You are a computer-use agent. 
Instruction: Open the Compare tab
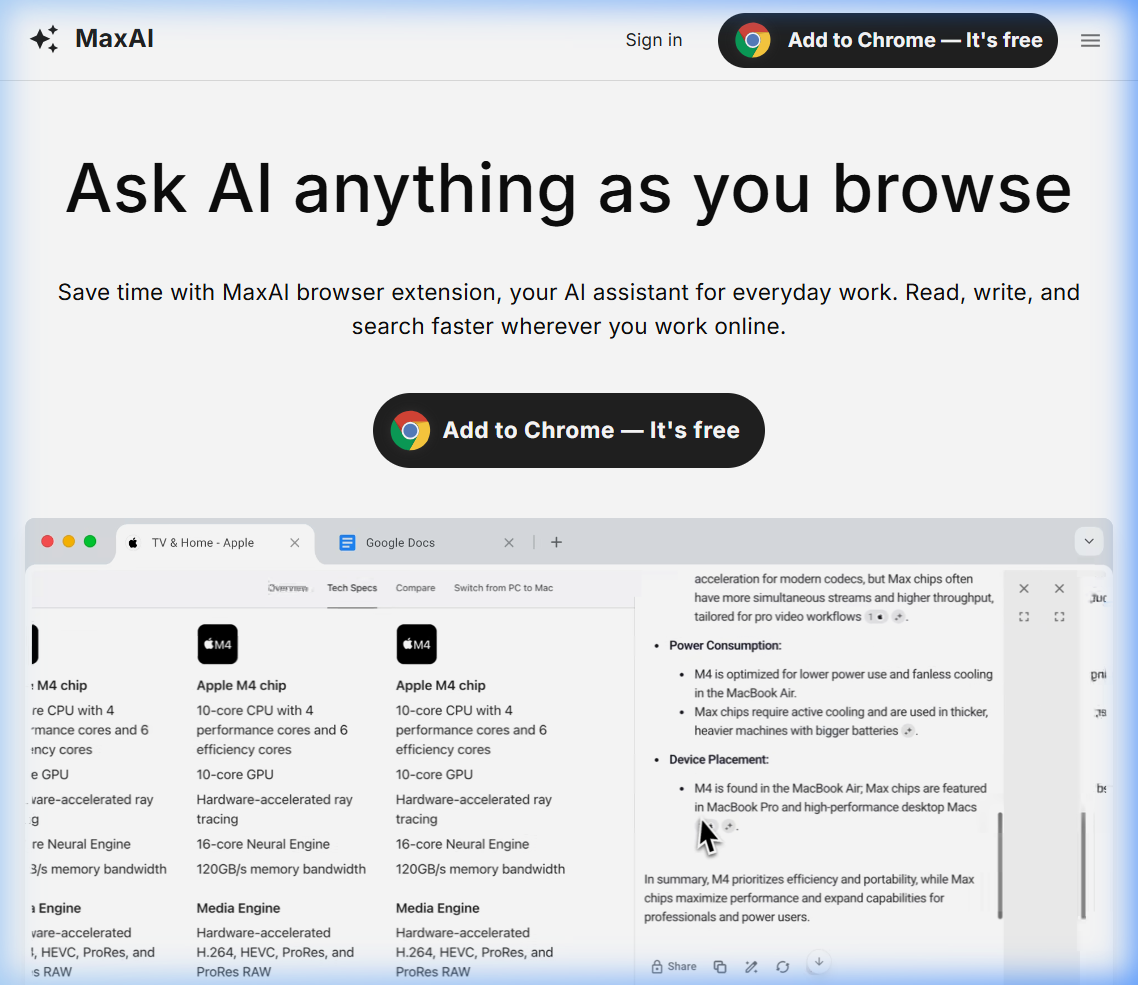415,588
